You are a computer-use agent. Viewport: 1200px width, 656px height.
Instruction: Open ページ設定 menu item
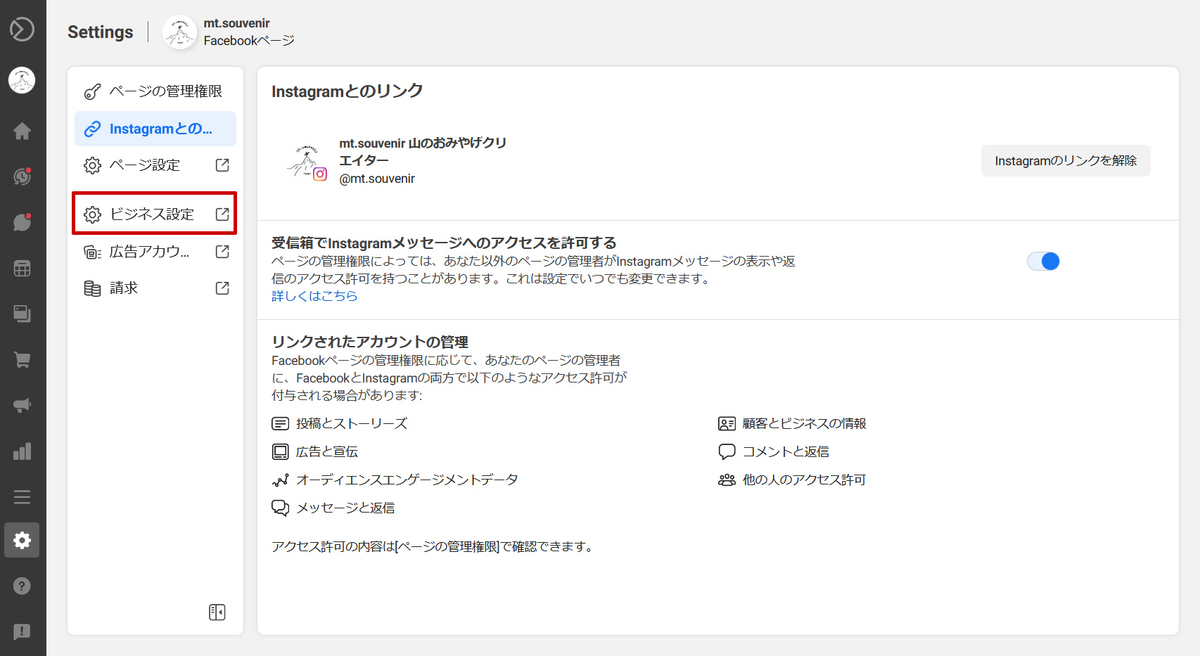tap(155, 164)
